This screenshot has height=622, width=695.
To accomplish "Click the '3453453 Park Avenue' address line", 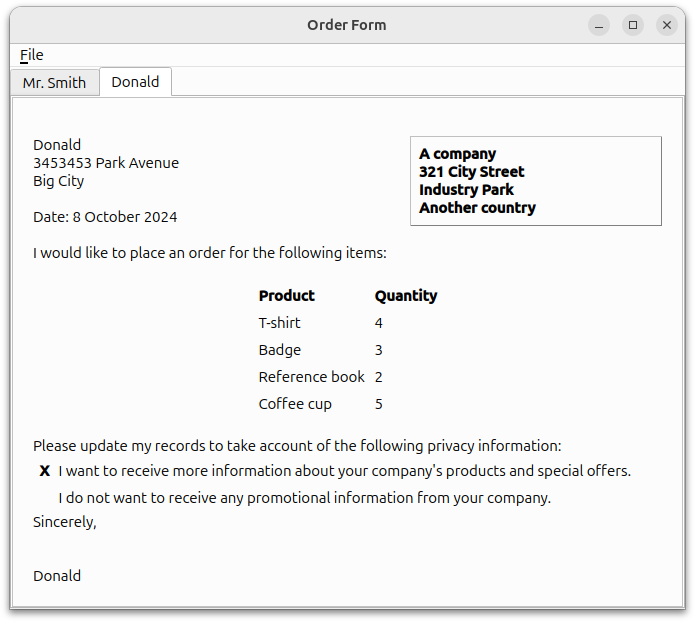I will point(106,163).
